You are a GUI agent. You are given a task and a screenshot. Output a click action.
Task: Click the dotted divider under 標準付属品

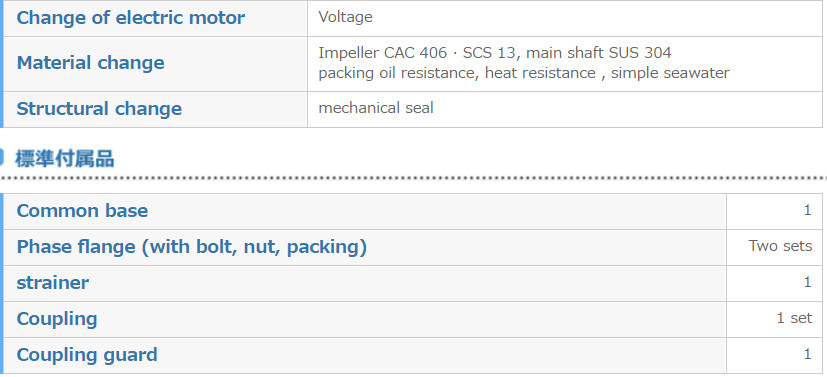pyautogui.click(x=414, y=178)
